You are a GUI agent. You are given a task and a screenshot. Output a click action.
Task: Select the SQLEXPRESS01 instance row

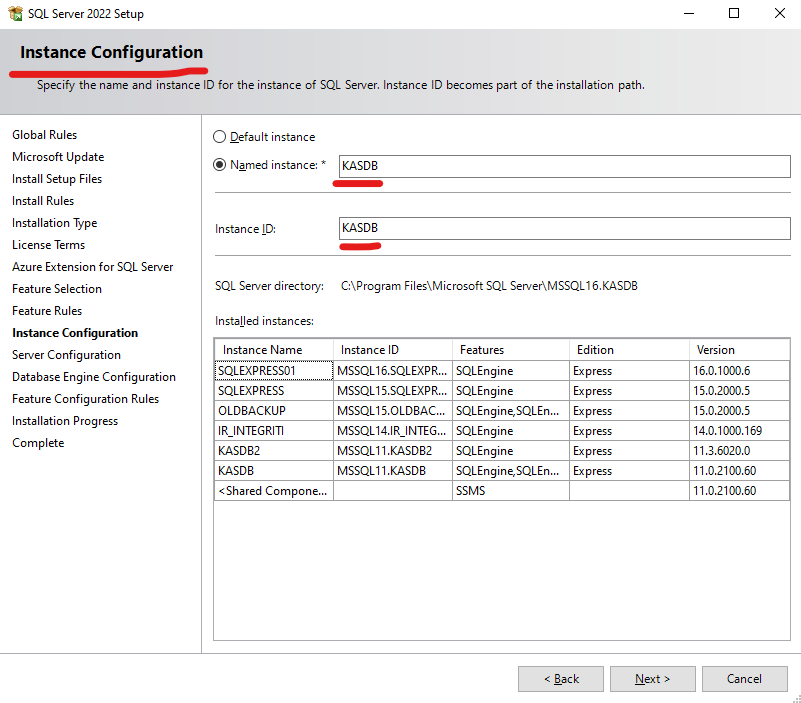[x=272, y=371]
